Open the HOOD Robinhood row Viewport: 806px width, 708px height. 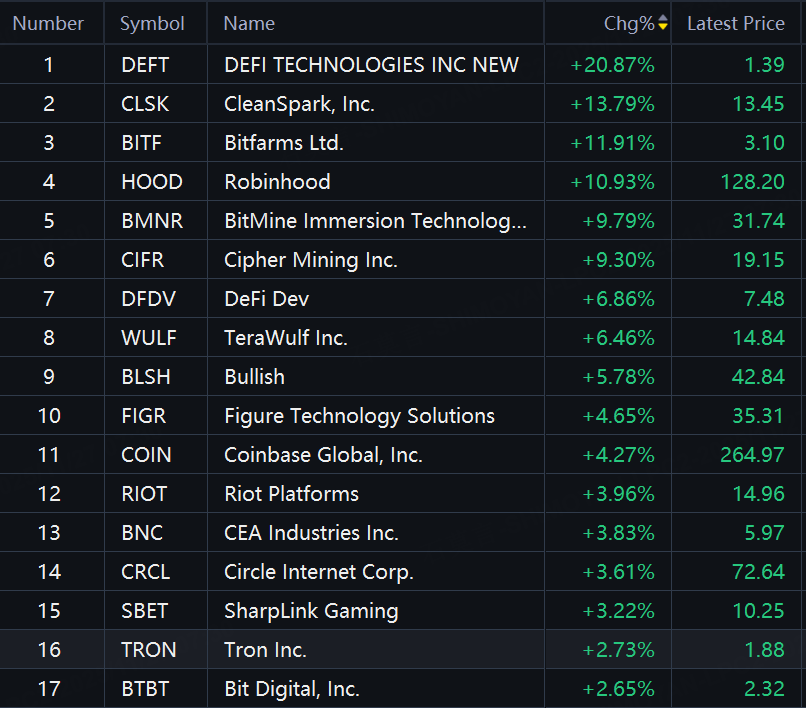(x=403, y=182)
